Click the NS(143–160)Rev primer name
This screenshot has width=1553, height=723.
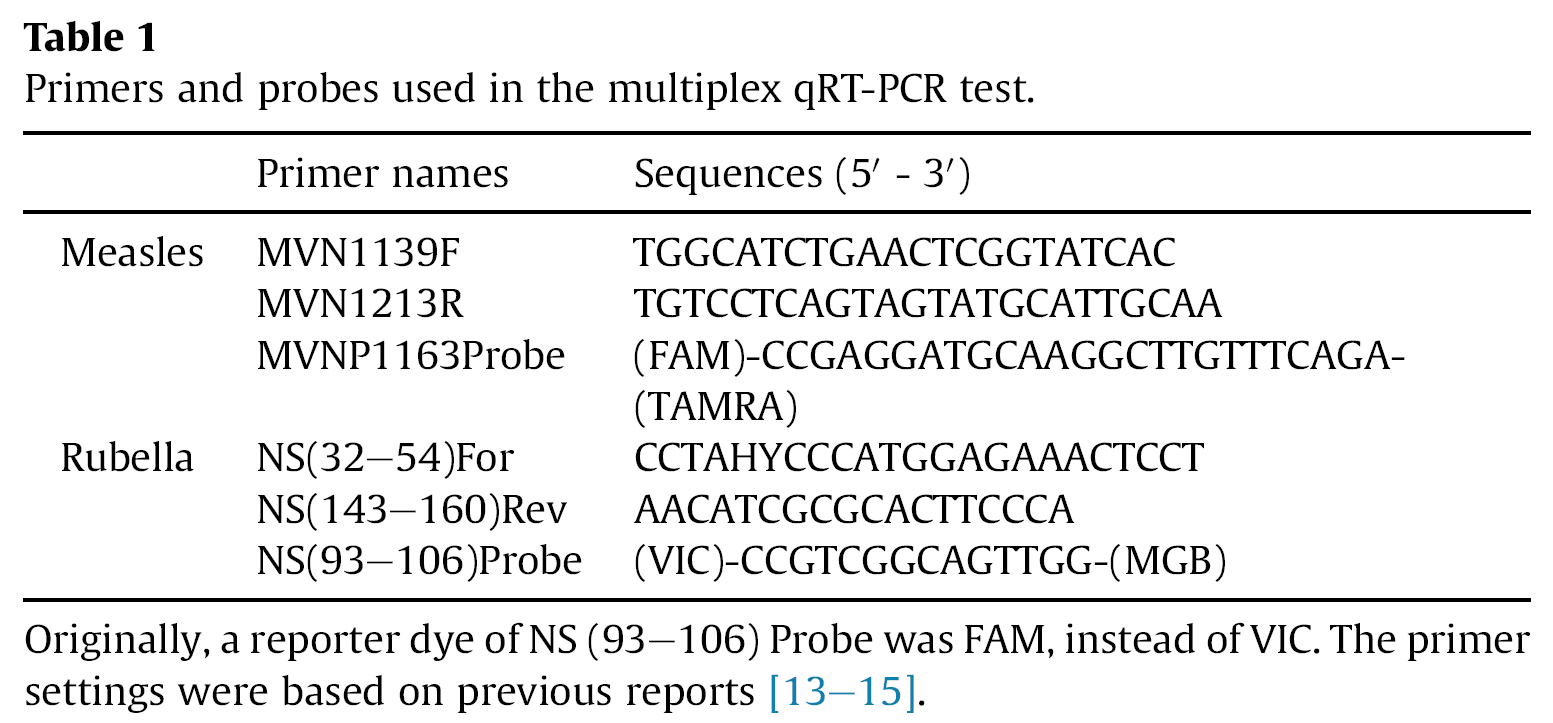pos(412,510)
